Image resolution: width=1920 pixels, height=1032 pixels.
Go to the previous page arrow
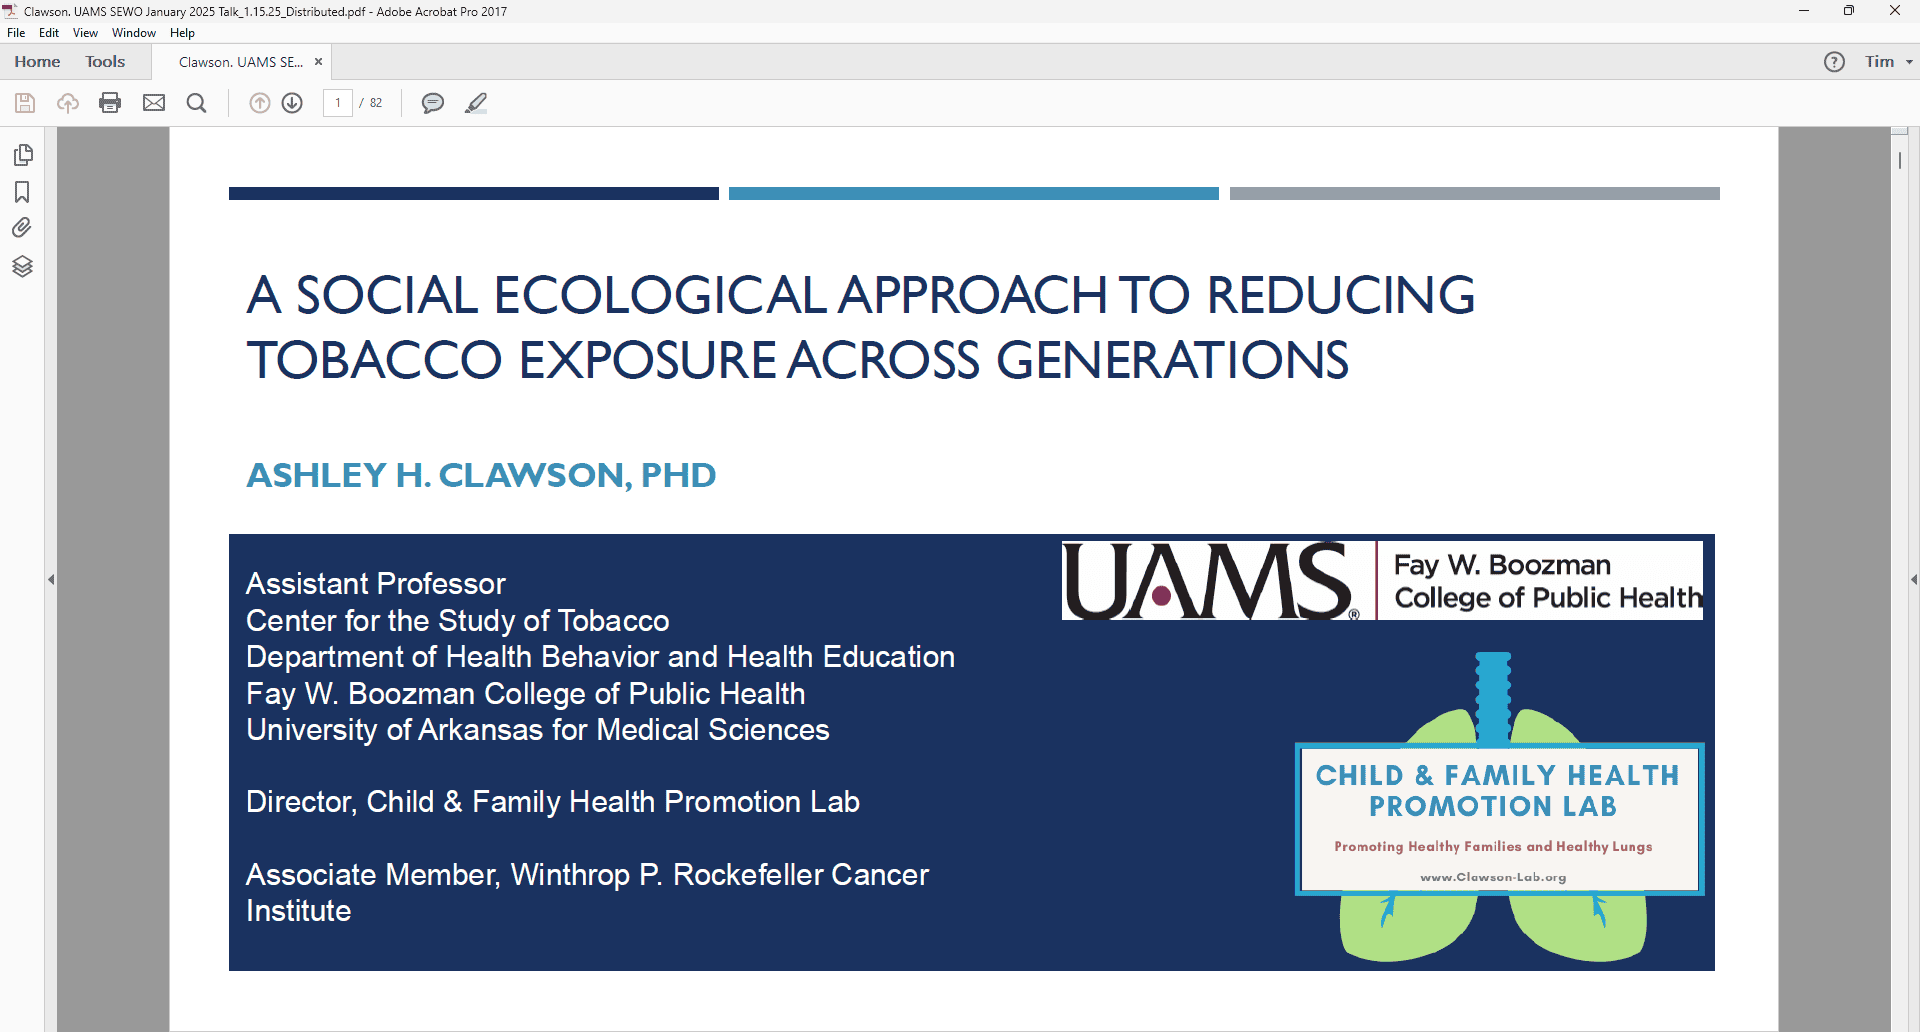[x=259, y=103]
